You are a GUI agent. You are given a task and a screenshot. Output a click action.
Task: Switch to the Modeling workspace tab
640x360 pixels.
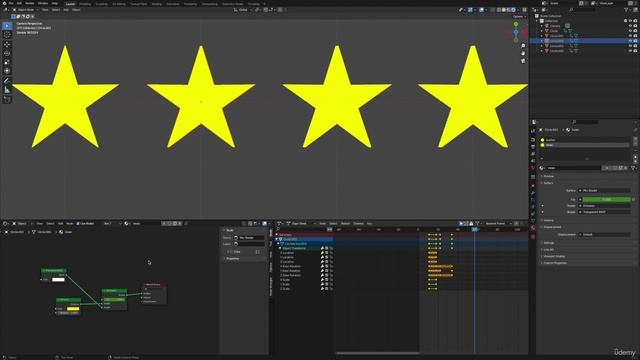click(85, 4)
